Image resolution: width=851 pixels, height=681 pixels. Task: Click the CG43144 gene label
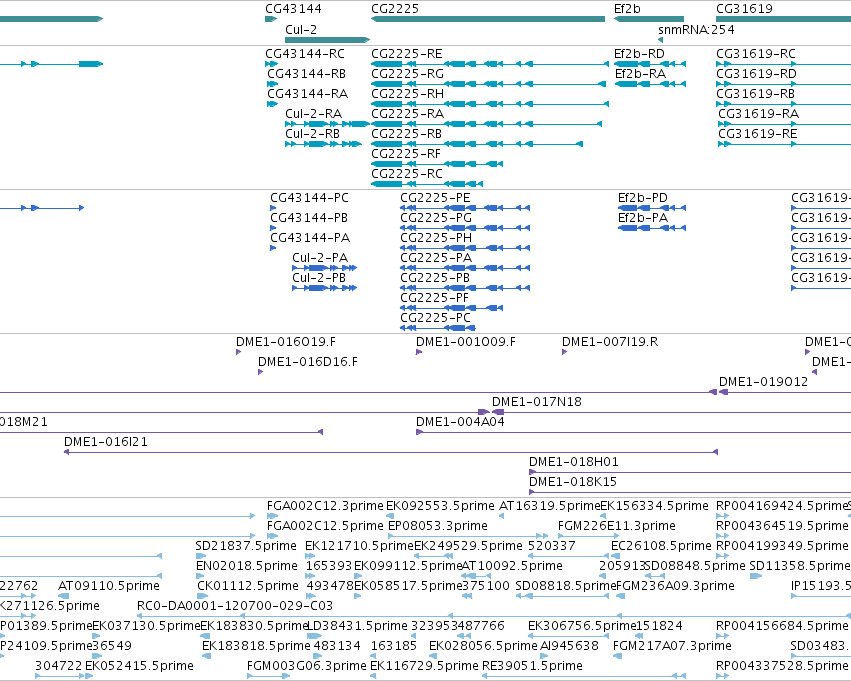(293, 9)
